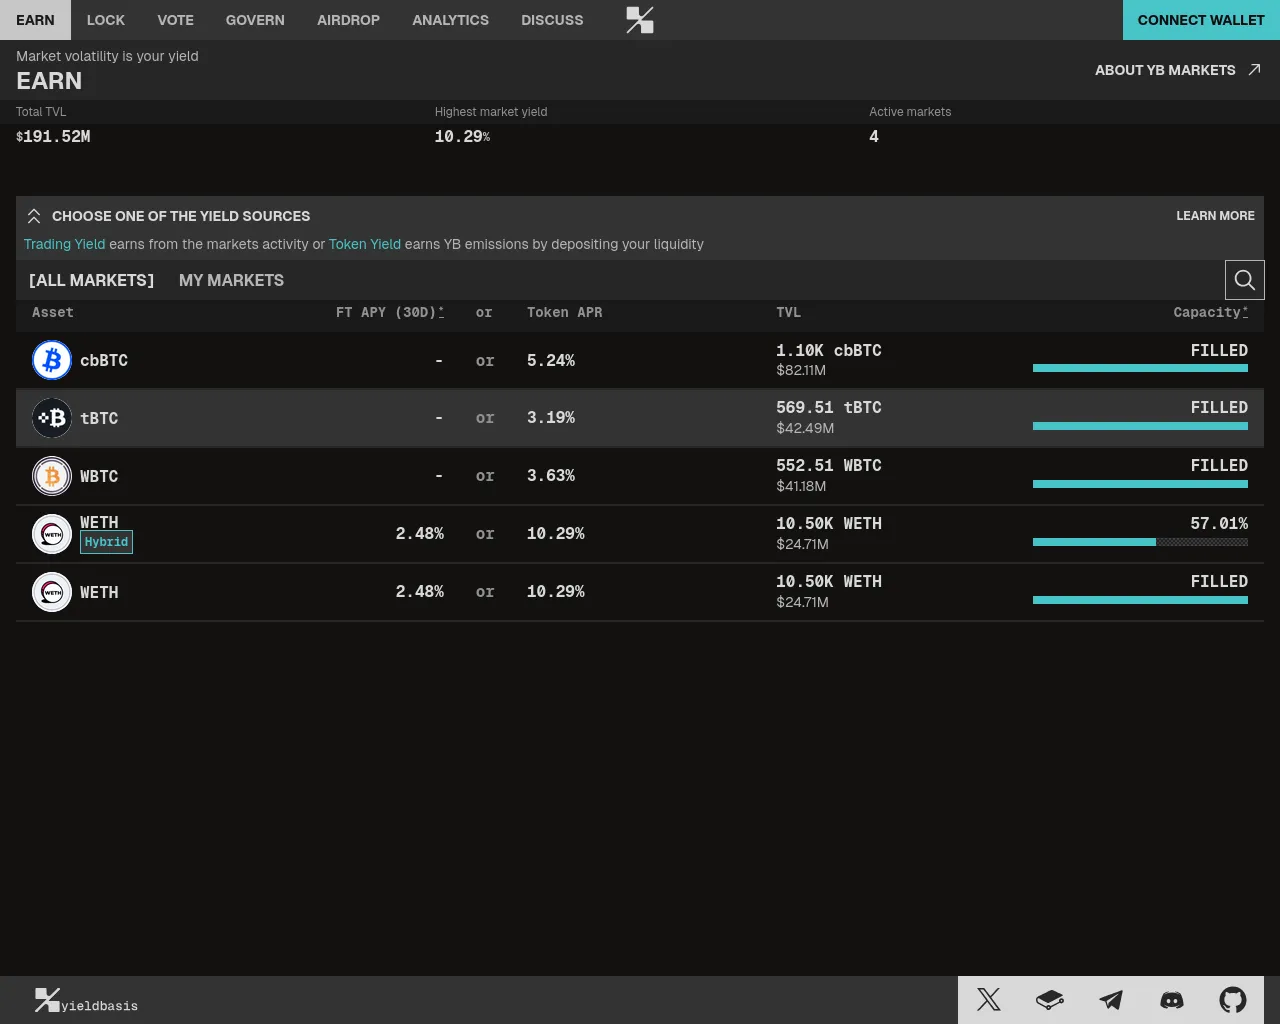Navigate to the GOVERN tab
Viewport: 1280px width, 1024px height.
(x=255, y=20)
